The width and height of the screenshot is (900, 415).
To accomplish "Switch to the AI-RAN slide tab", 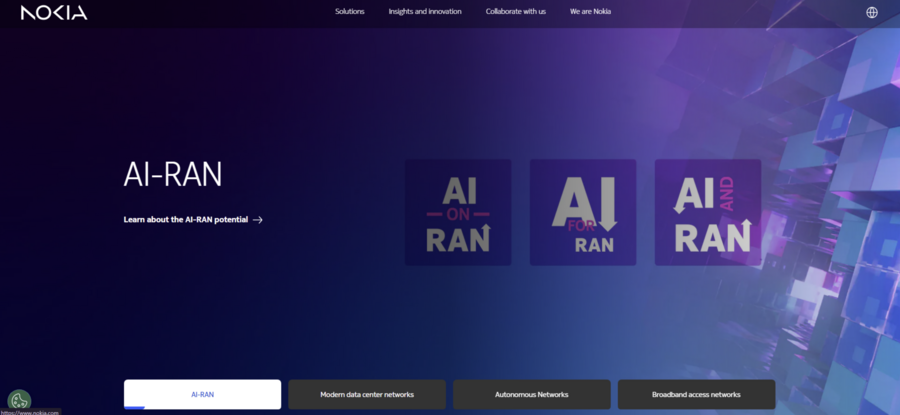I will [x=203, y=394].
